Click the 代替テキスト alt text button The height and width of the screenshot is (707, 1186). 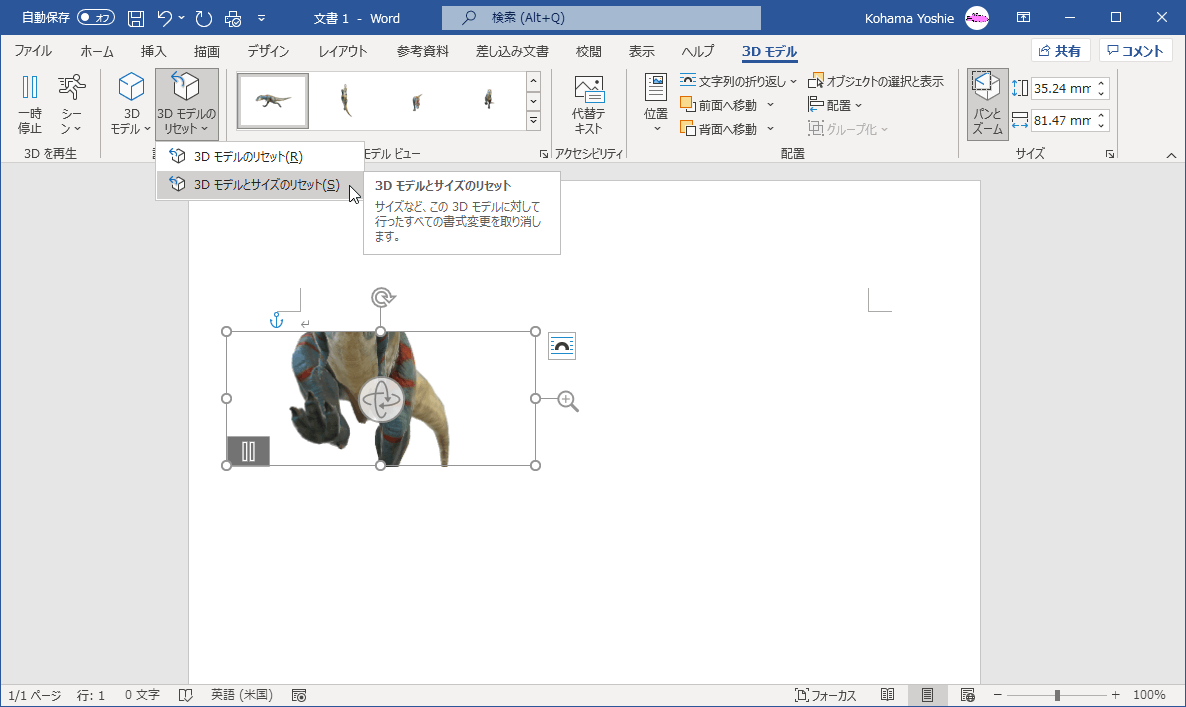coord(588,104)
